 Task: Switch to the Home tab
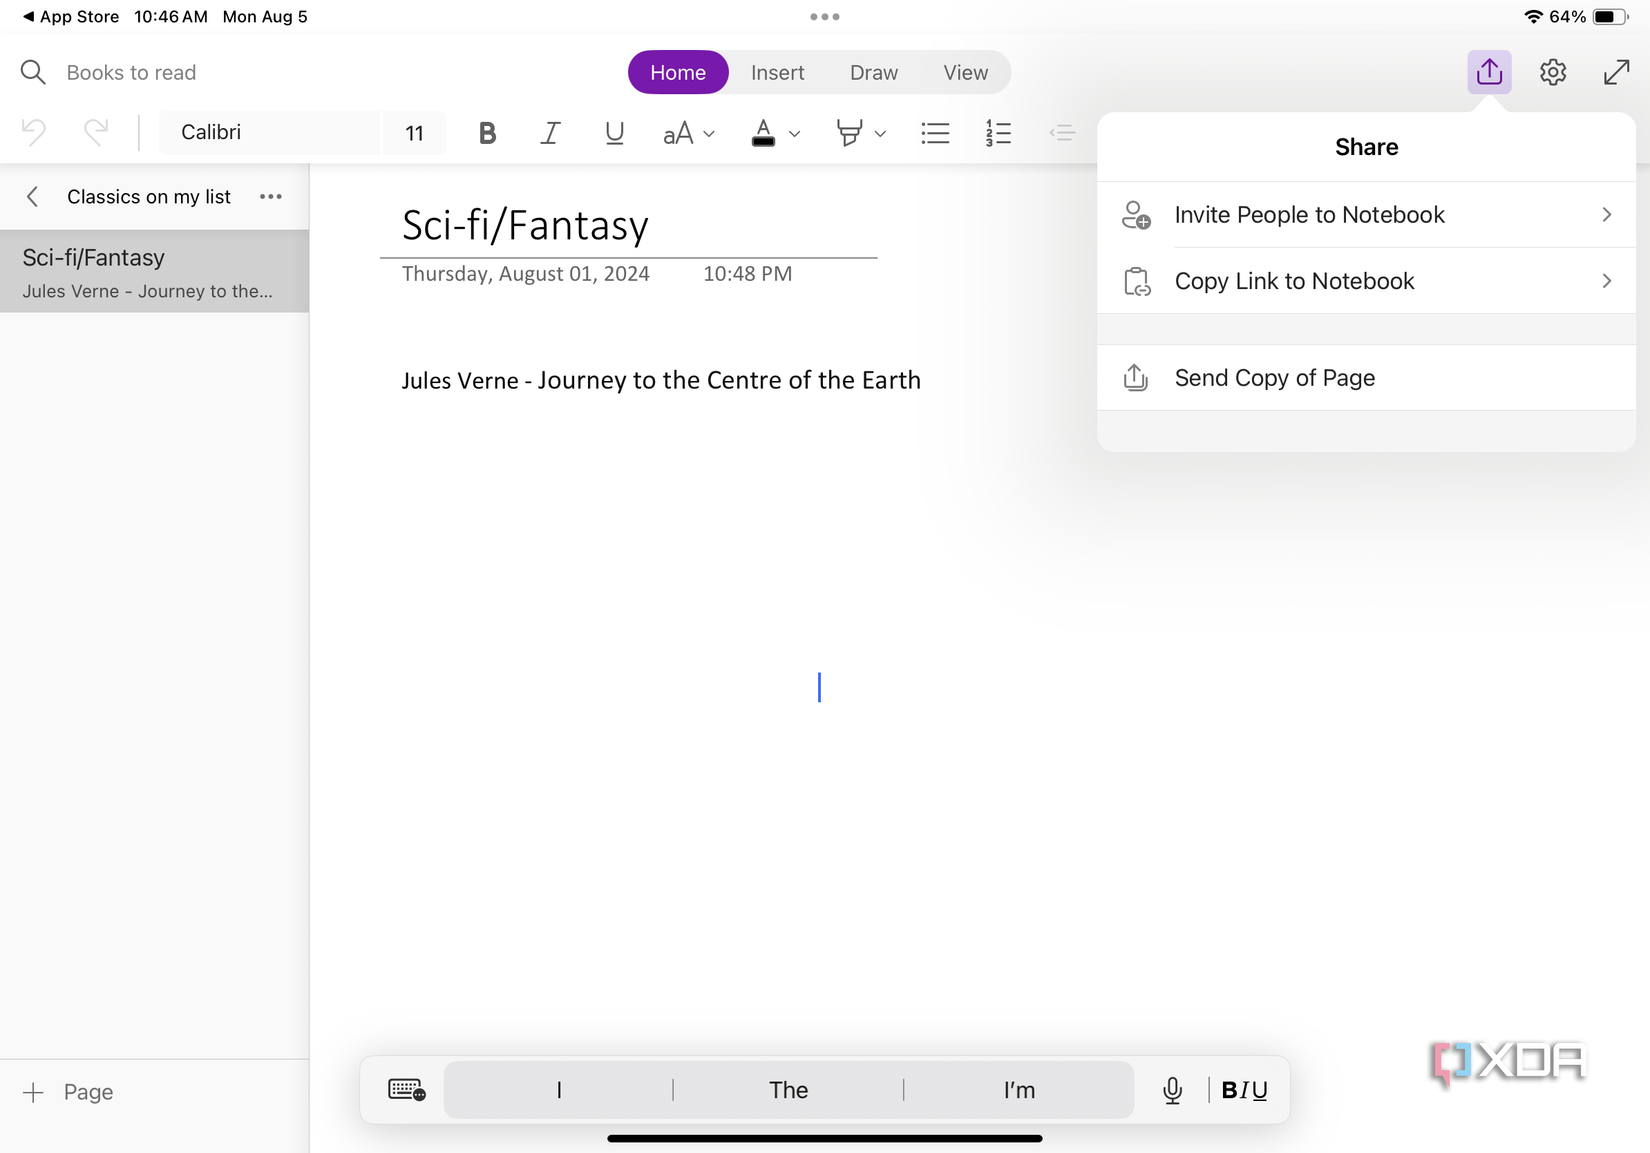click(x=678, y=72)
